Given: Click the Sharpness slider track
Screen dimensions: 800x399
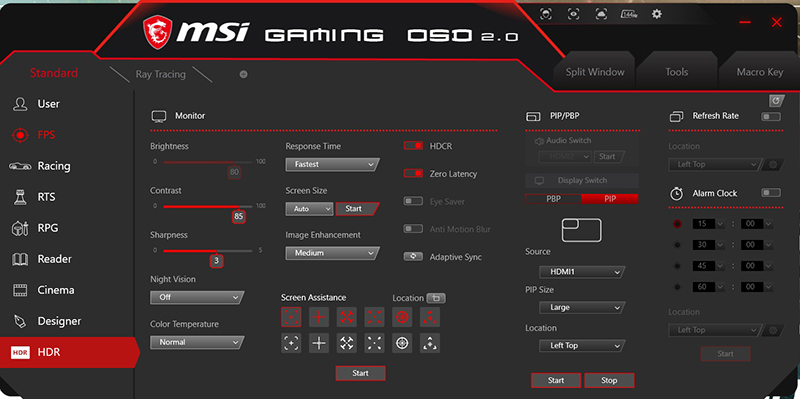Looking at the screenshot, I should point(208,251).
